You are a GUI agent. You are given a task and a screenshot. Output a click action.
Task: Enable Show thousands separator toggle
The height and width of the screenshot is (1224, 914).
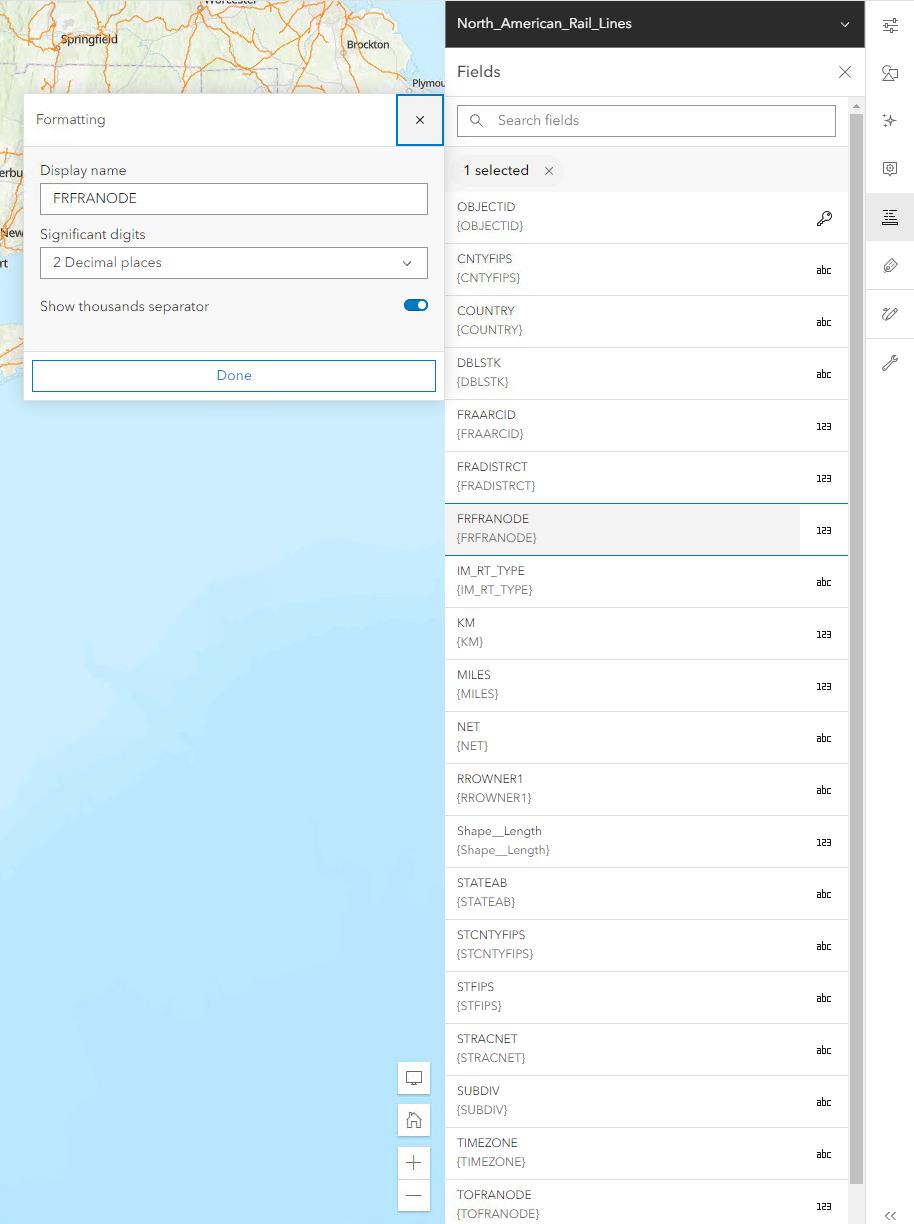(415, 305)
